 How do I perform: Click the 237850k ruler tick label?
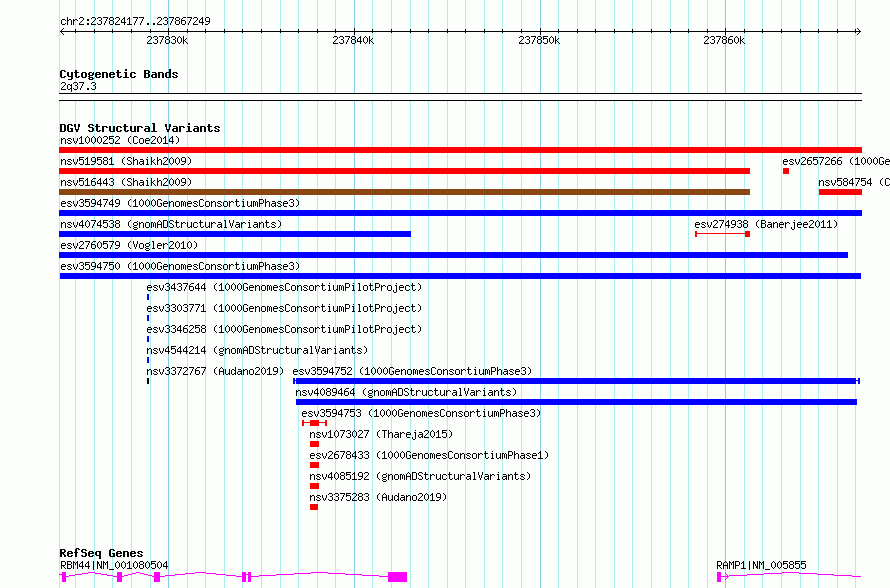[539, 40]
